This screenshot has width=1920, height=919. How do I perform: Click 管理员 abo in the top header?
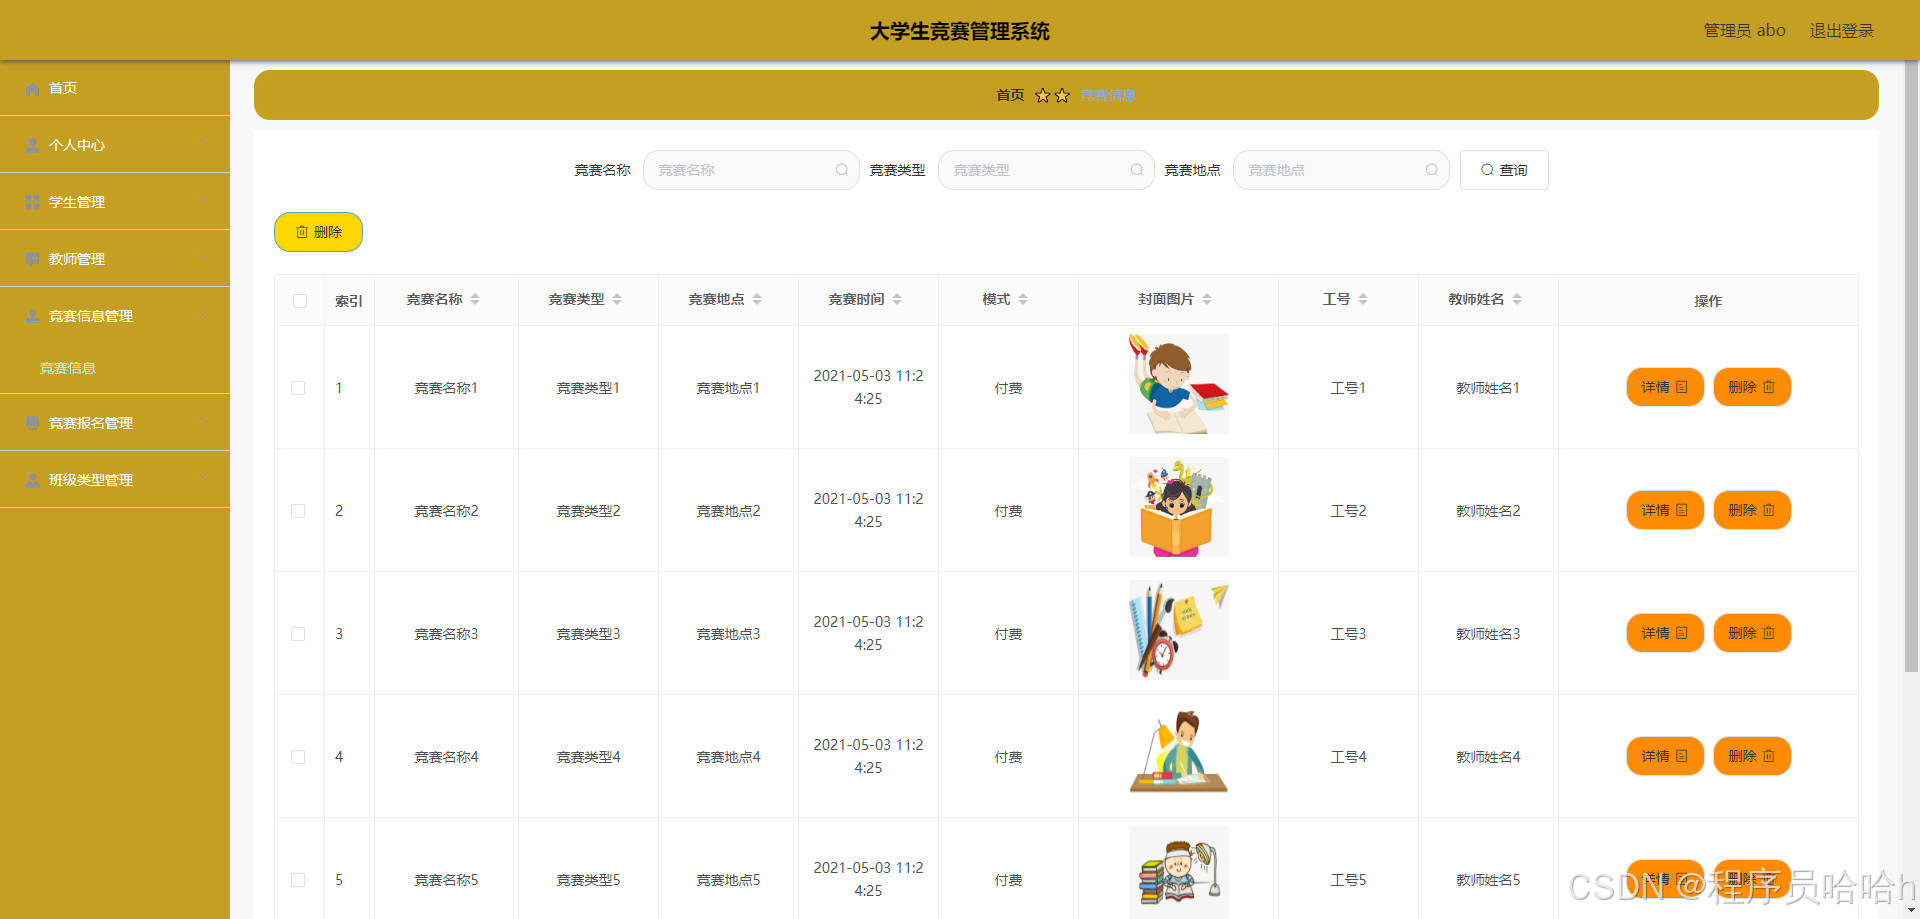coord(1744,31)
